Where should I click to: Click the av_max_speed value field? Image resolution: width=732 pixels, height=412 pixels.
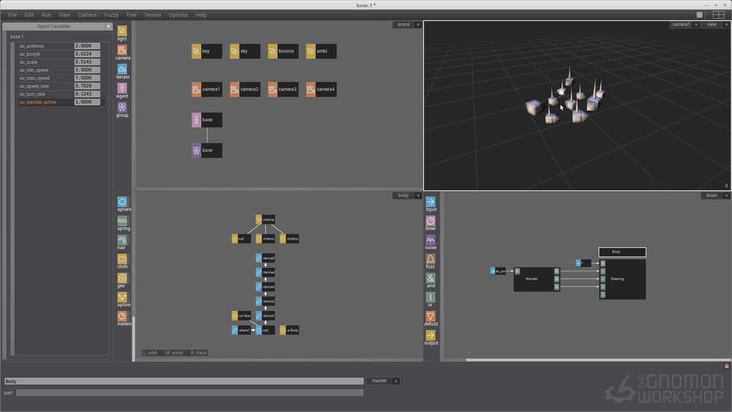point(87,77)
